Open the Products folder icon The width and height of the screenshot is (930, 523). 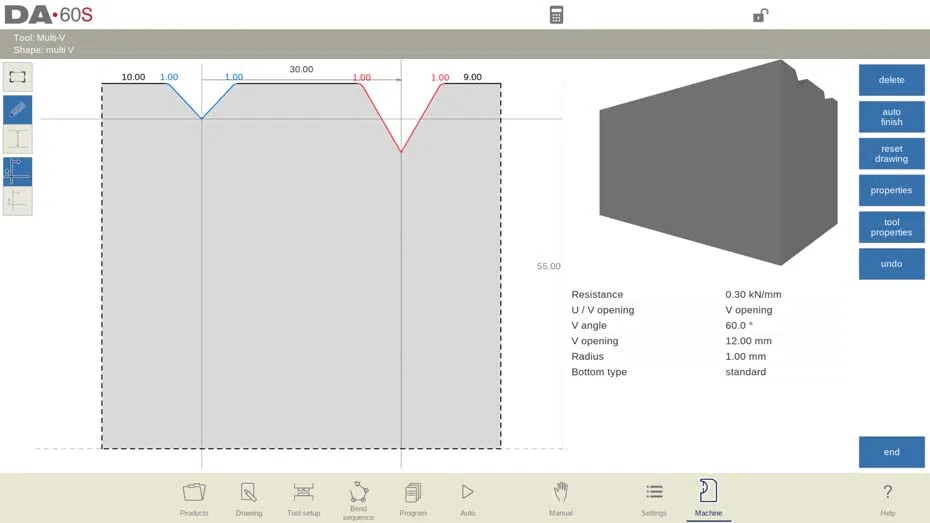(x=194, y=499)
